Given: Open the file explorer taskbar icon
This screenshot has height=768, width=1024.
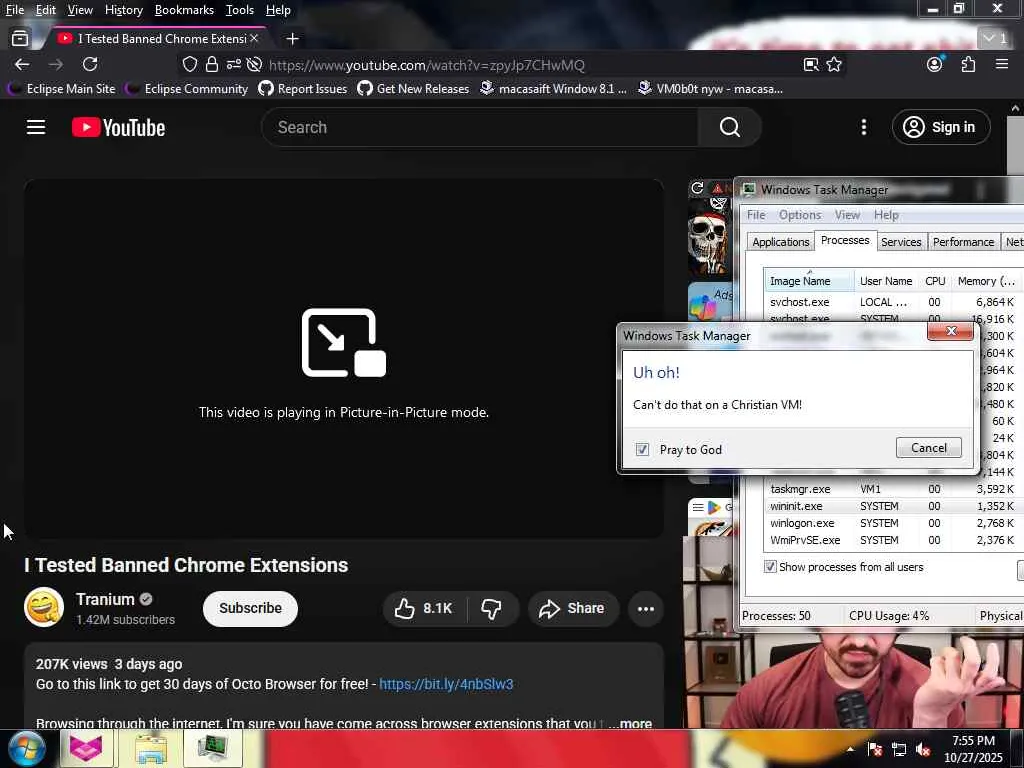Looking at the screenshot, I should click(151, 748).
